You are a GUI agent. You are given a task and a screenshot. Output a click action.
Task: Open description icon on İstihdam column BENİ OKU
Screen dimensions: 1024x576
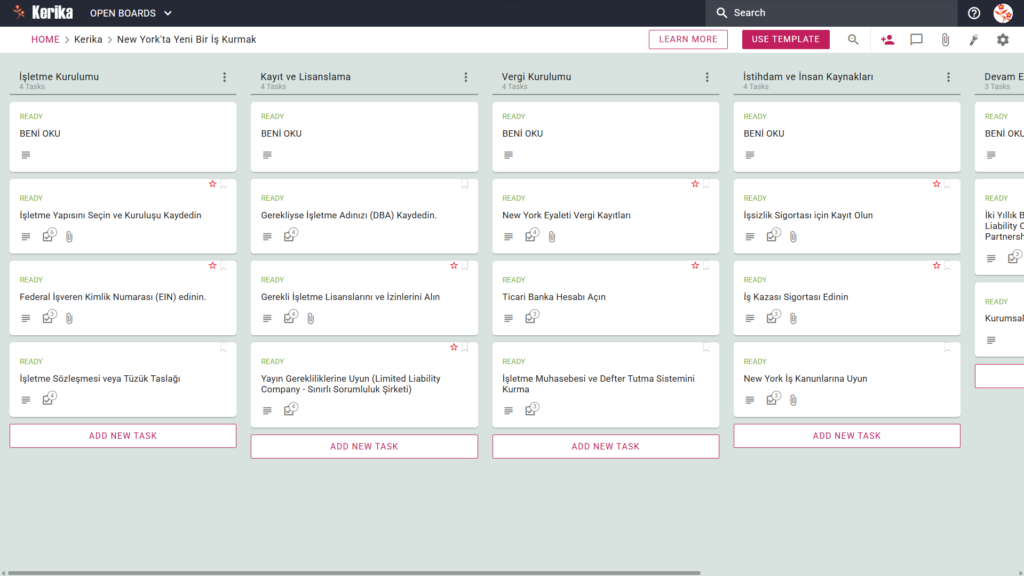click(x=750, y=155)
